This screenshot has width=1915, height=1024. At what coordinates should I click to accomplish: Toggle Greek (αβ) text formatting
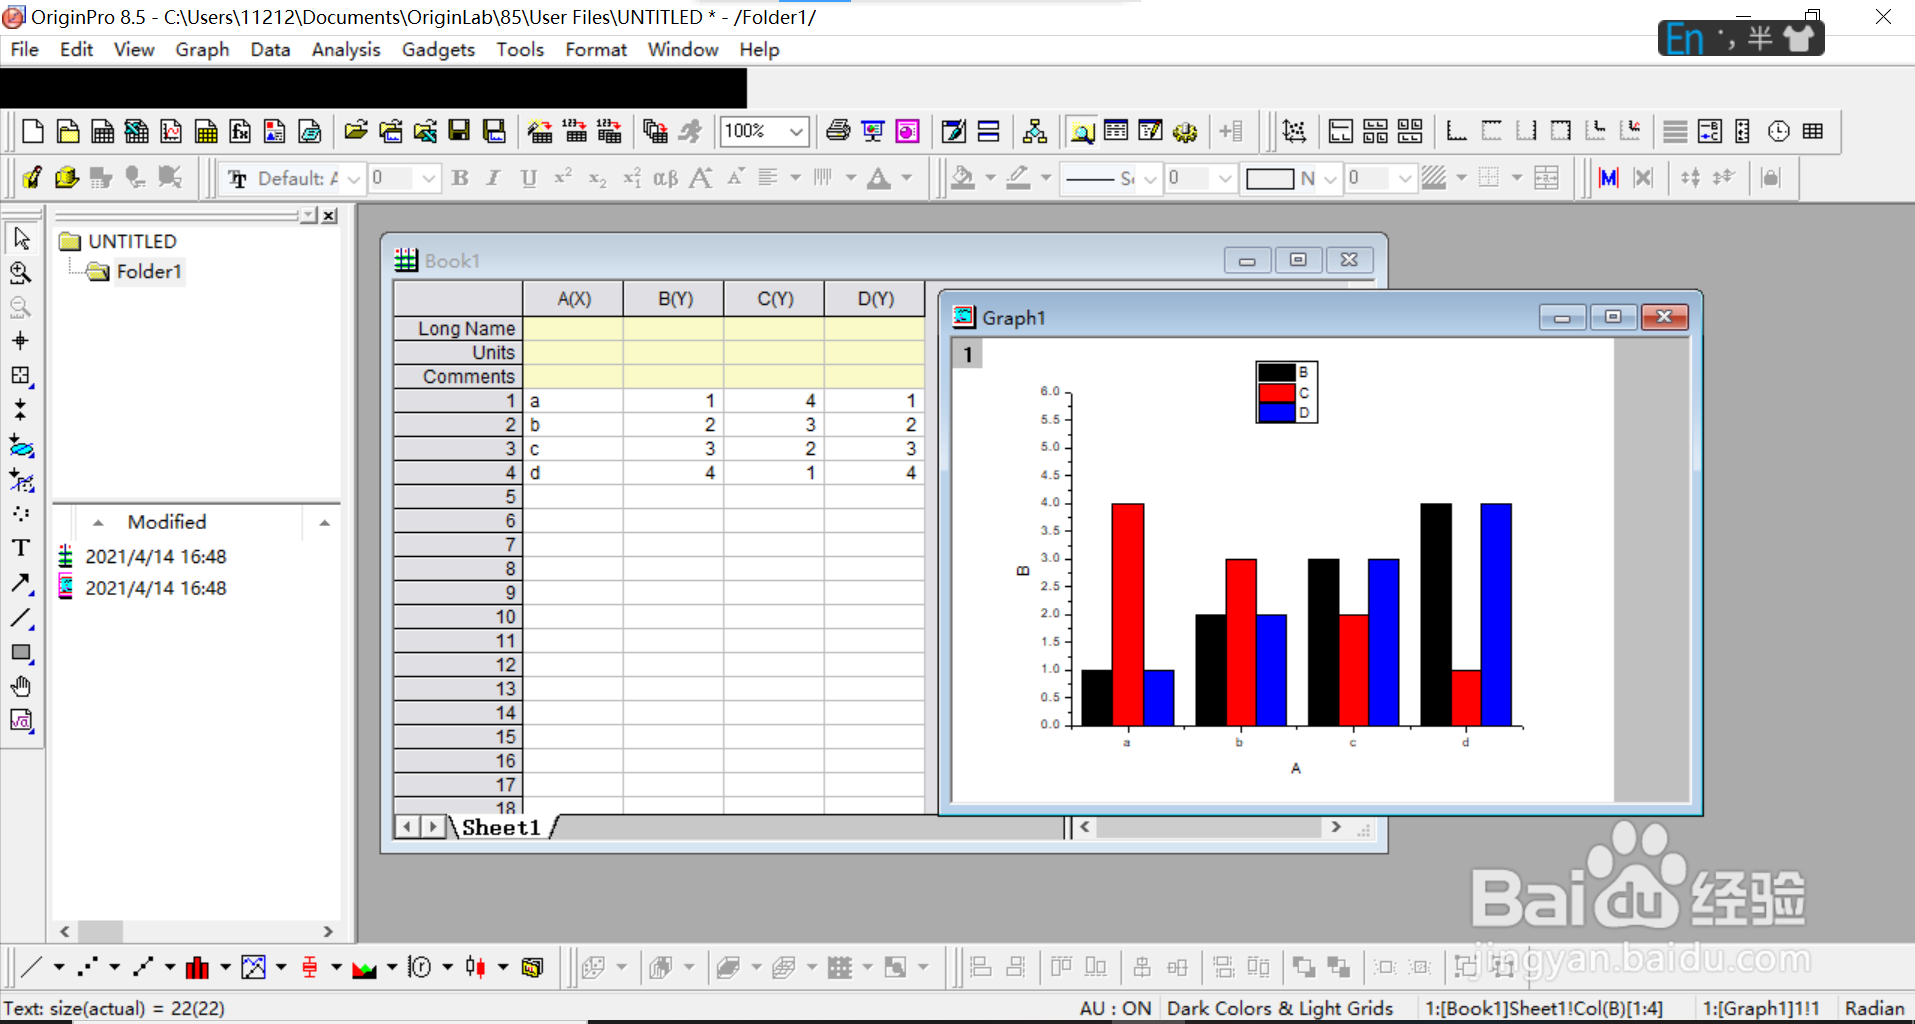point(665,178)
